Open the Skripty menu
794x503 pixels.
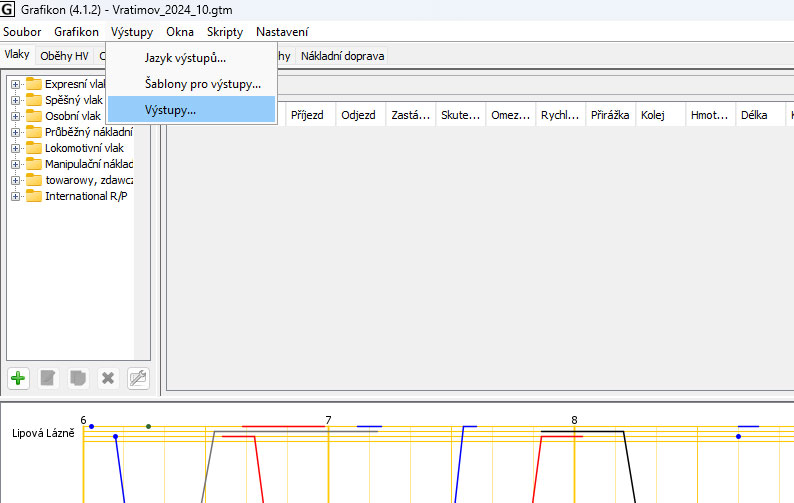pyautogui.click(x=225, y=32)
